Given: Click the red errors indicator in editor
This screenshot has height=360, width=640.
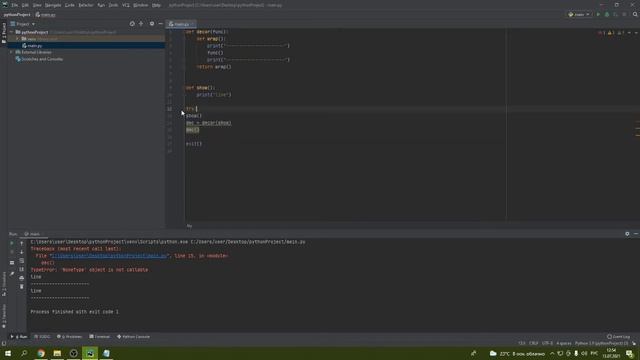Looking at the screenshot, I should click(602, 33).
